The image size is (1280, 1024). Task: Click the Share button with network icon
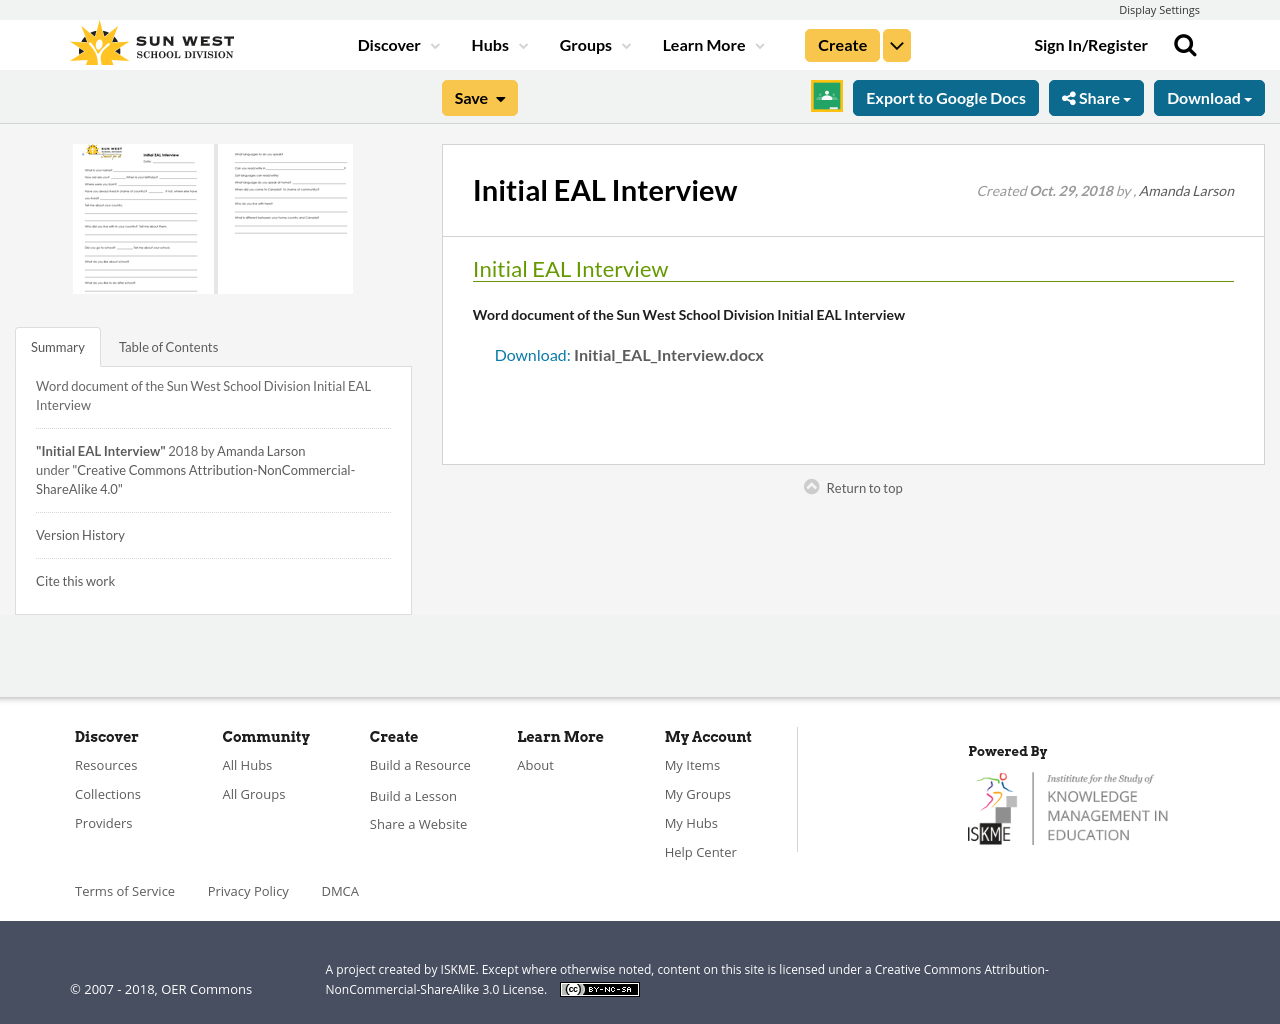[1096, 97]
